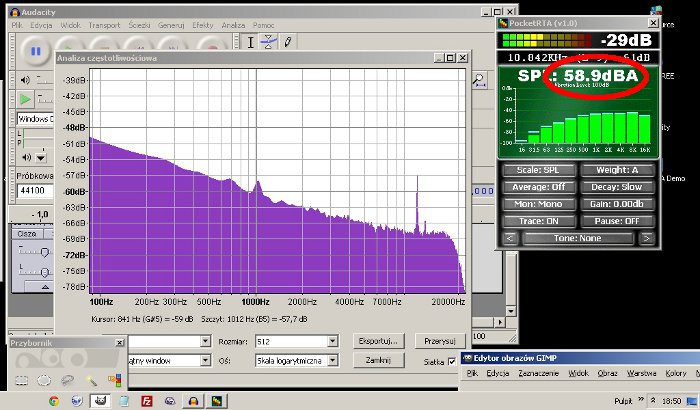
Task: Open the Edycja menu in Audacity
Action: coord(41,25)
